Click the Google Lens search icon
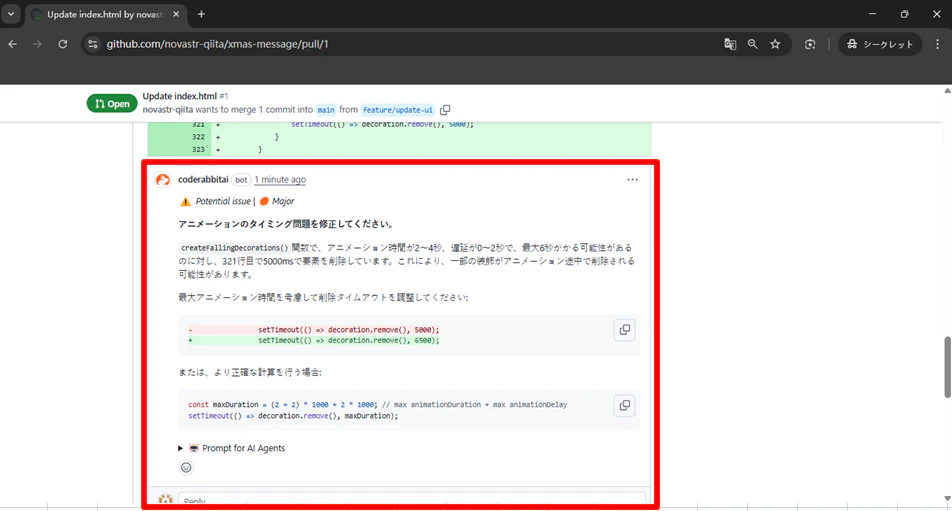Screen dimensions: 952x511 tap(810, 44)
